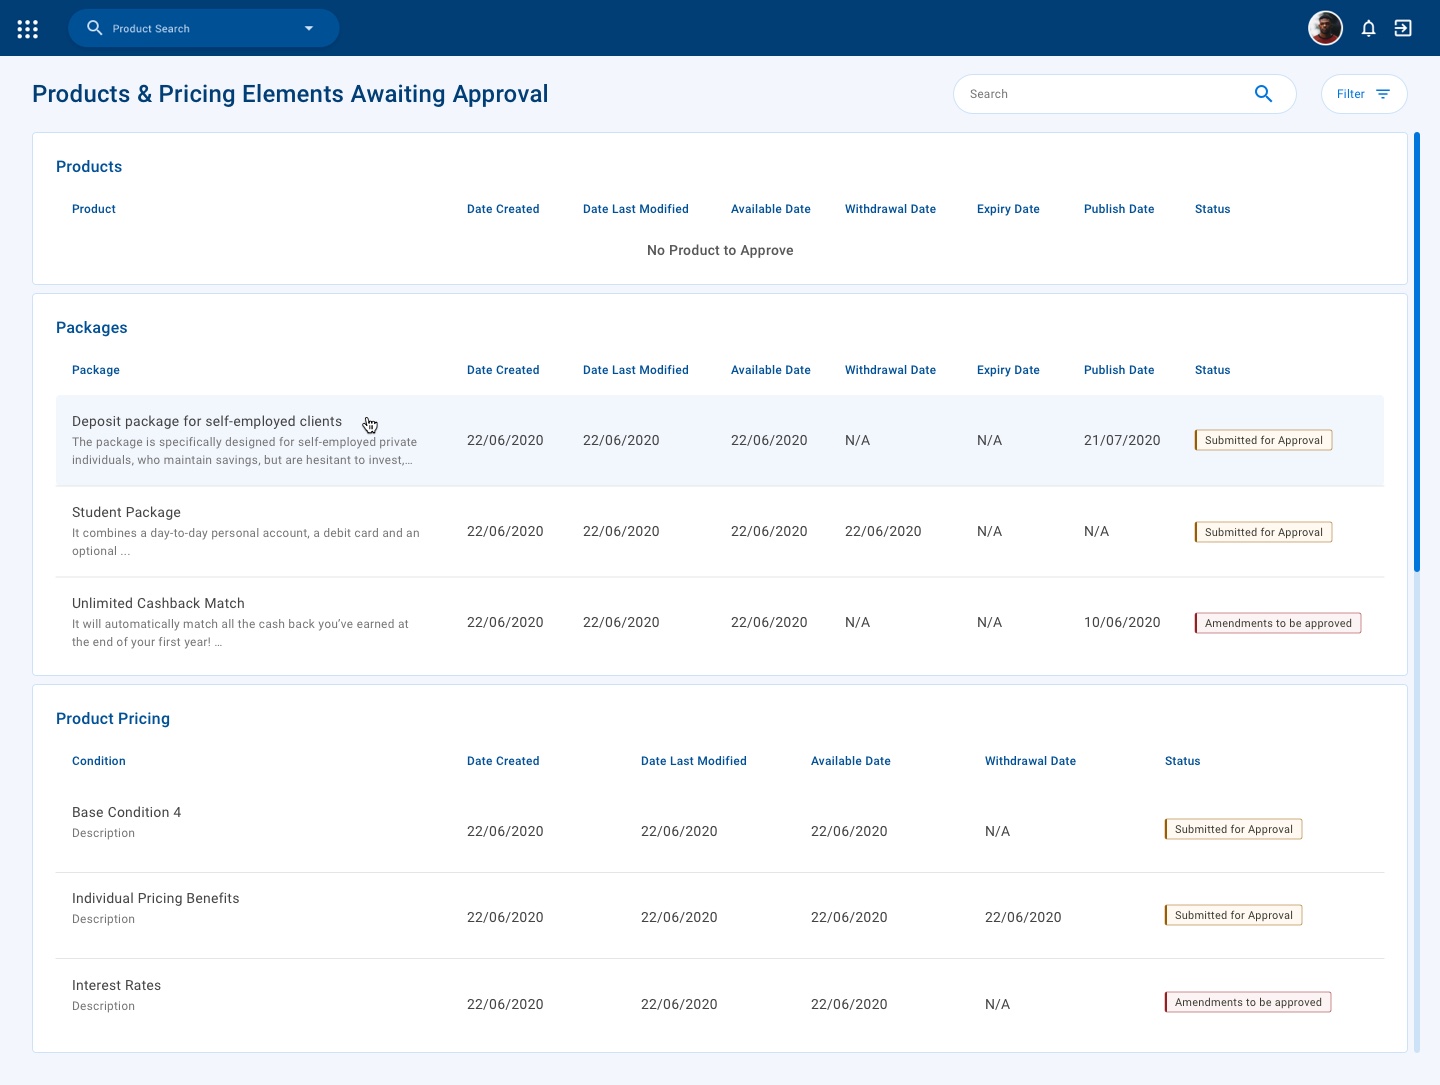Sort Packages table by Date Created header
1440x1085 pixels.
(x=503, y=370)
